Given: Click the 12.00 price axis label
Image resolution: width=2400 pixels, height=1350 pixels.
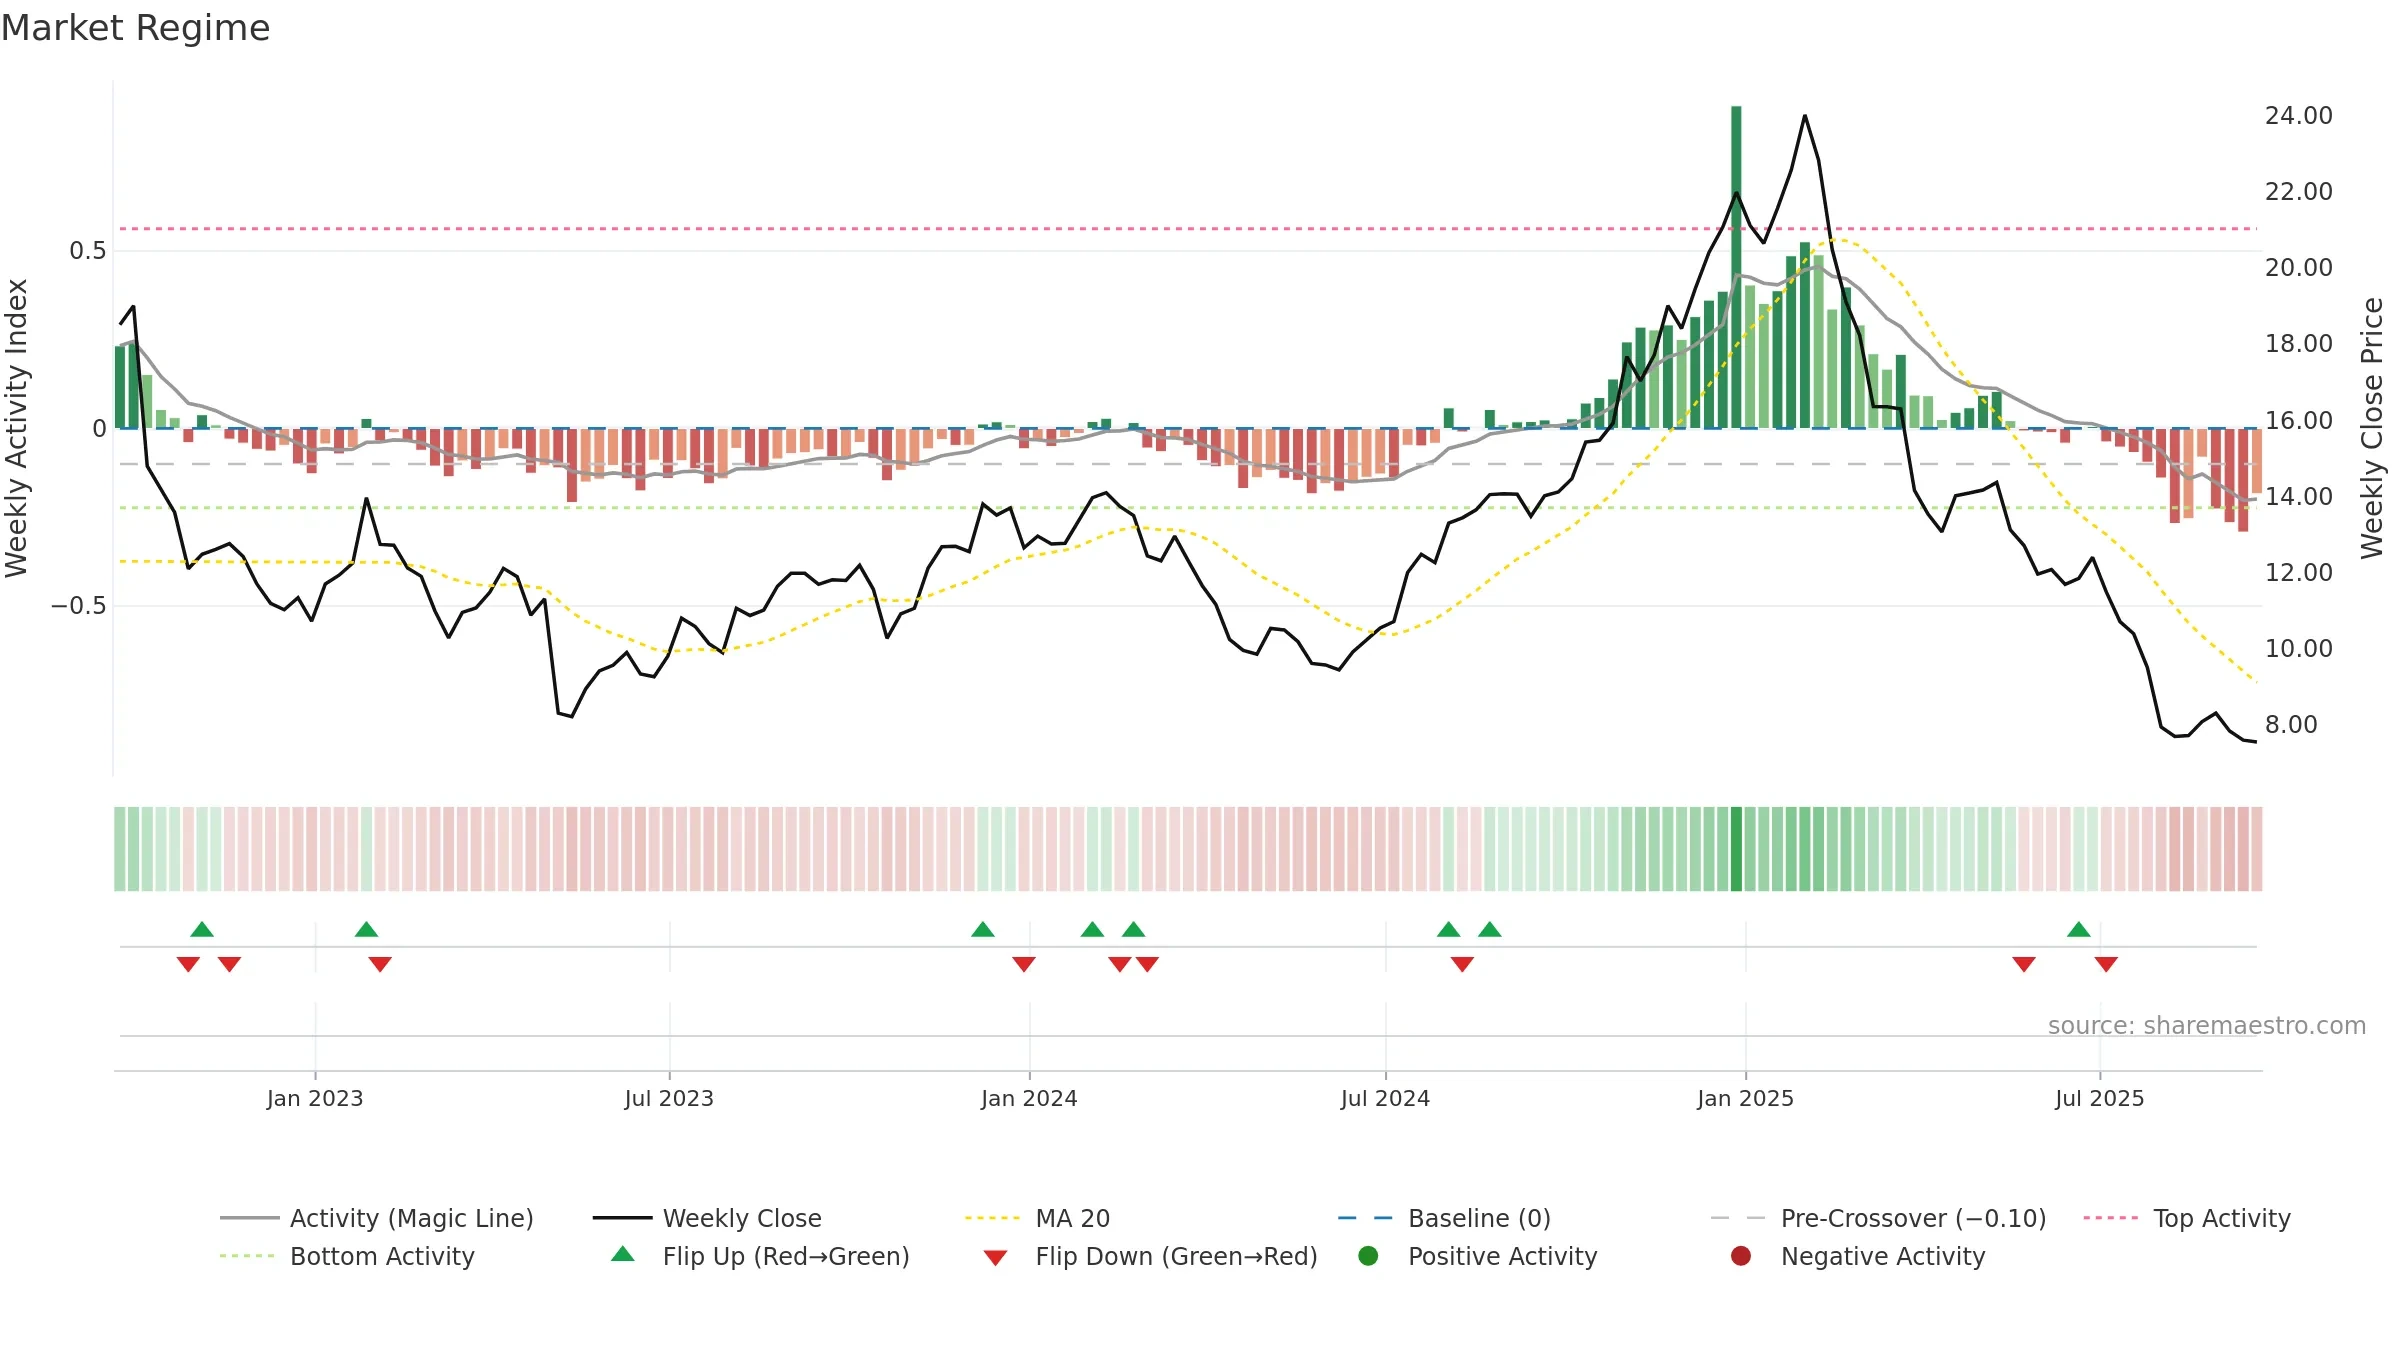Looking at the screenshot, I should click(x=2299, y=572).
